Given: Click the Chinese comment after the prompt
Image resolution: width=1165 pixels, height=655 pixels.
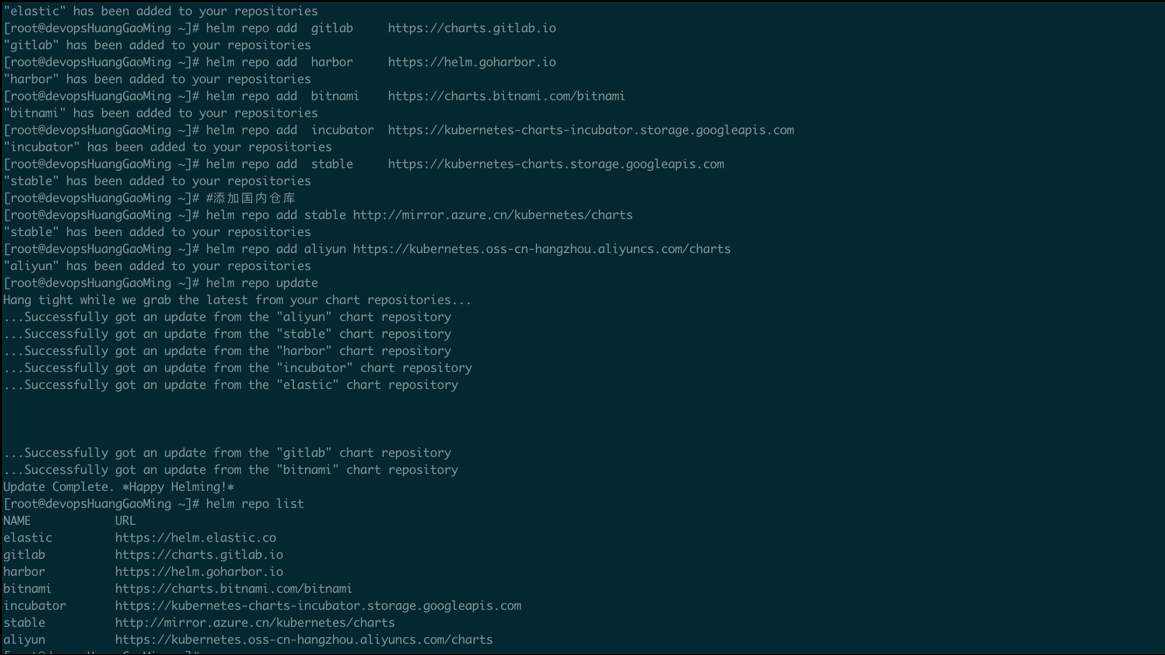Looking at the screenshot, I should pos(250,198).
